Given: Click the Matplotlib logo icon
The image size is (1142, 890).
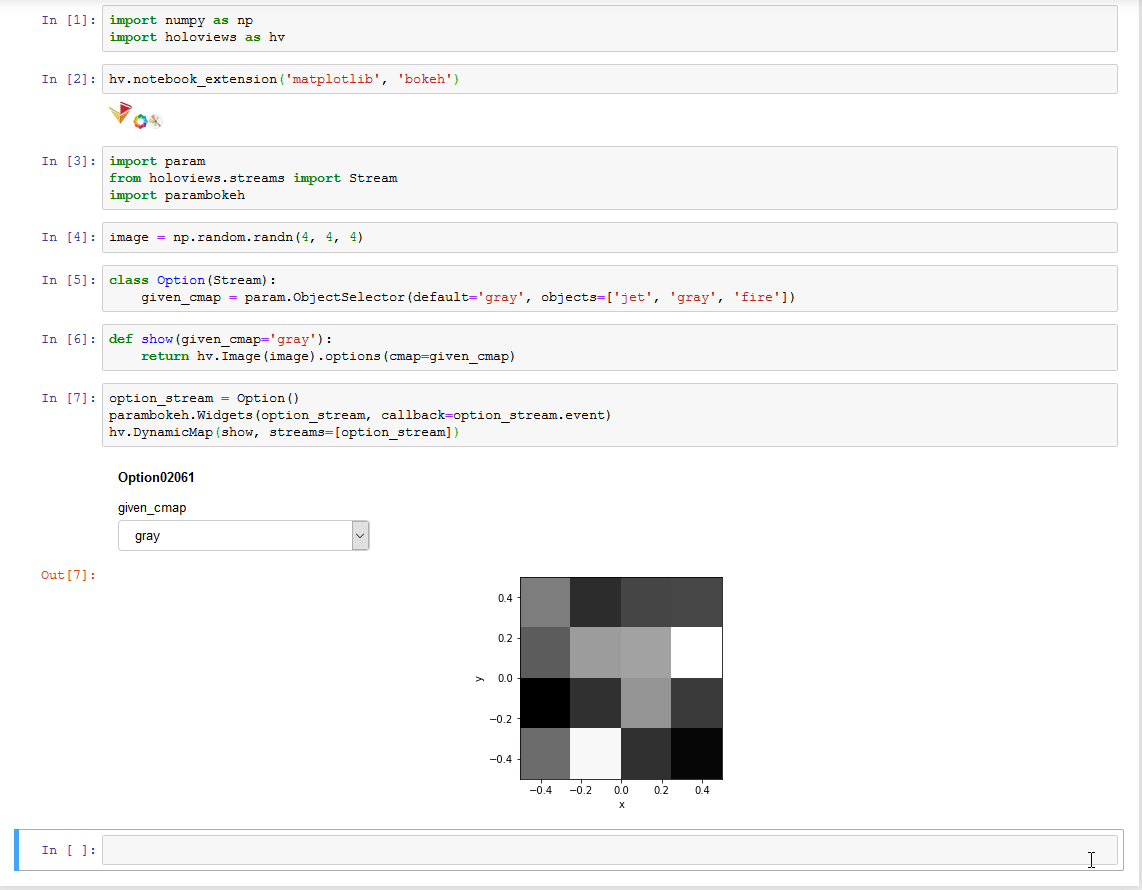Looking at the screenshot, I should coord(154,121).
